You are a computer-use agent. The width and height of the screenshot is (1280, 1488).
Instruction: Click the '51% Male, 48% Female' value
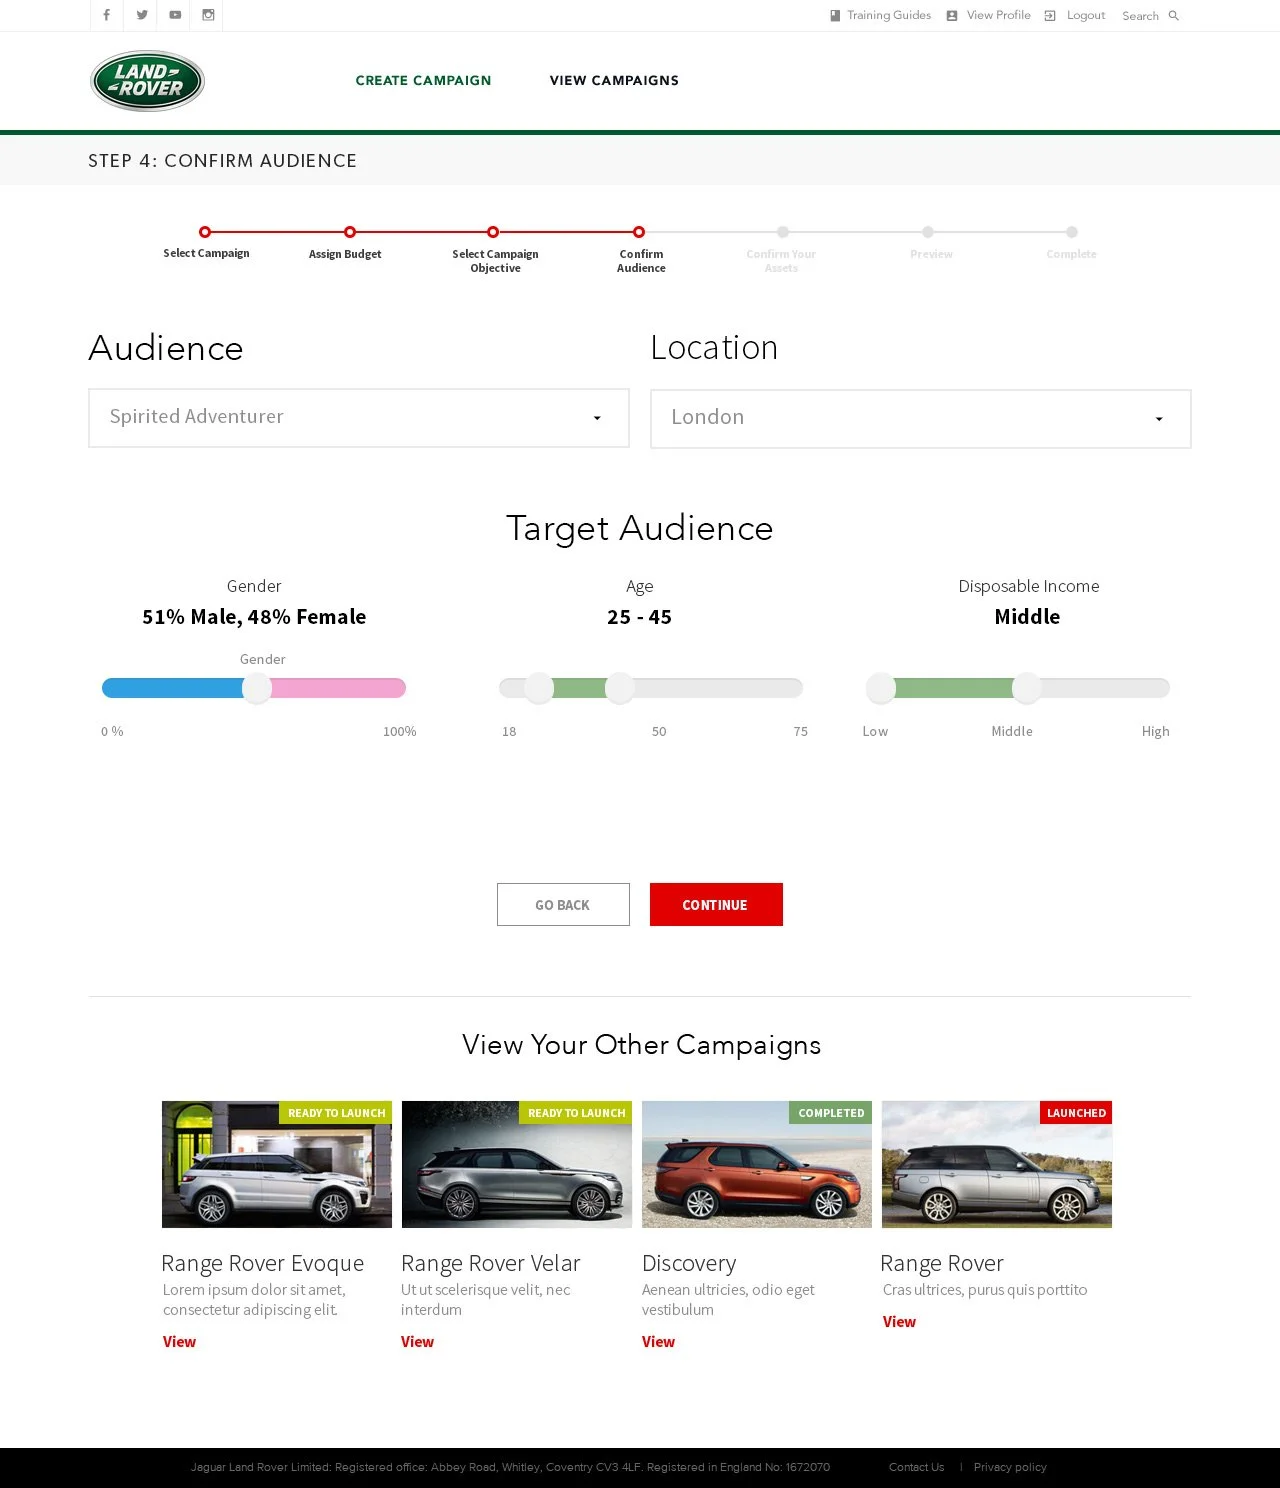click(254, 617)
